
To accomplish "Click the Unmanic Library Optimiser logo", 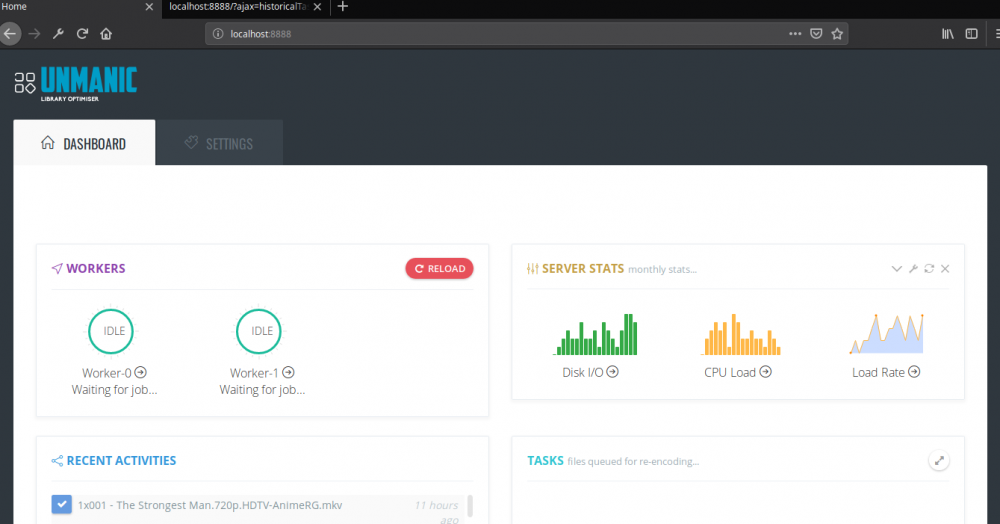I will coord(76,84).
